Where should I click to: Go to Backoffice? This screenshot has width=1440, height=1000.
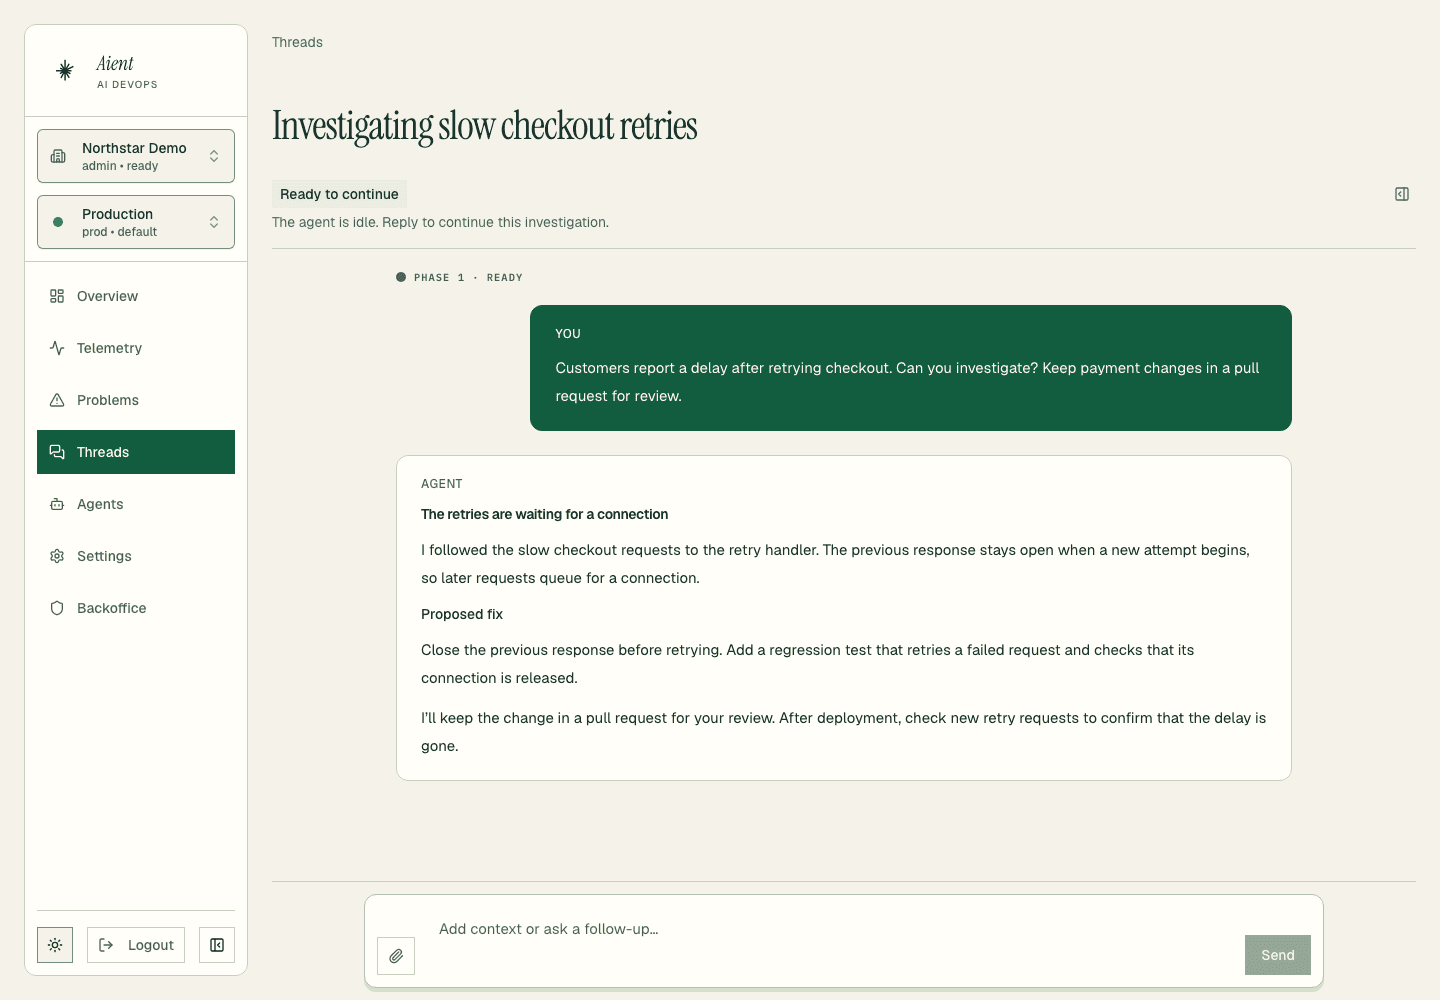(136, 608)
